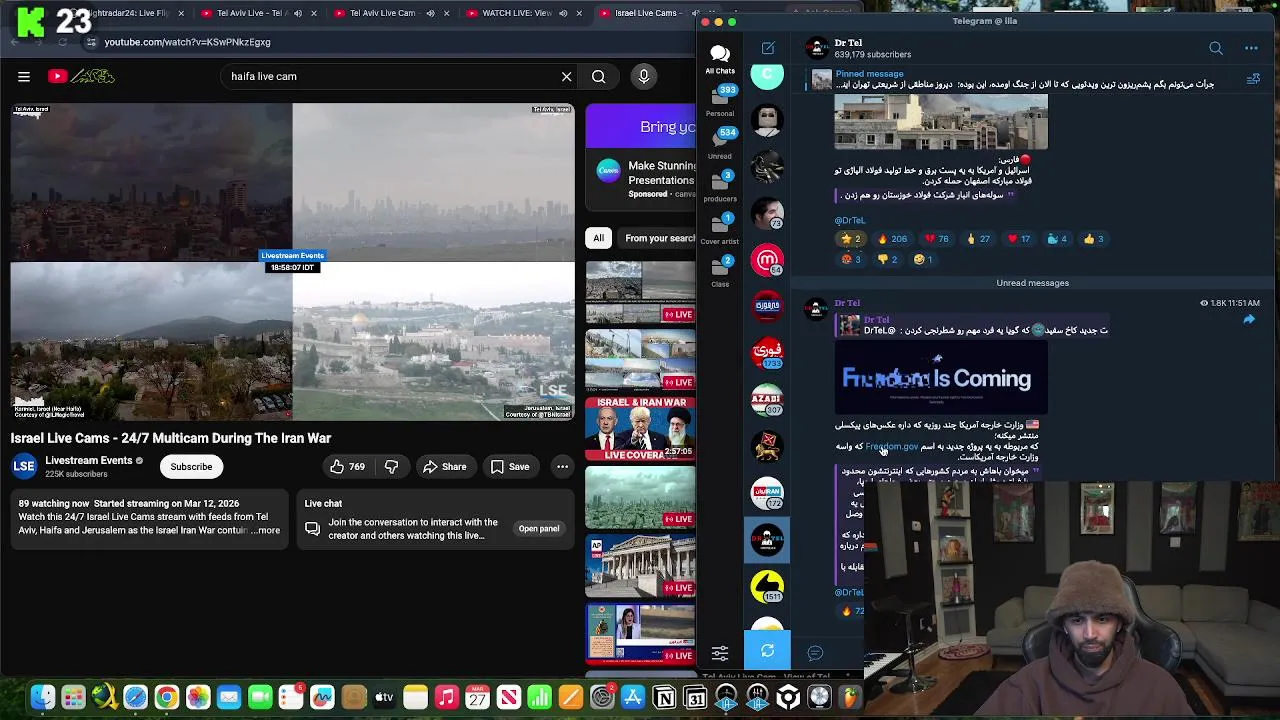Toggle the fire reaction with 206
The width and height of the screenshot is (1280, 720).
click(x=892, y=239)
